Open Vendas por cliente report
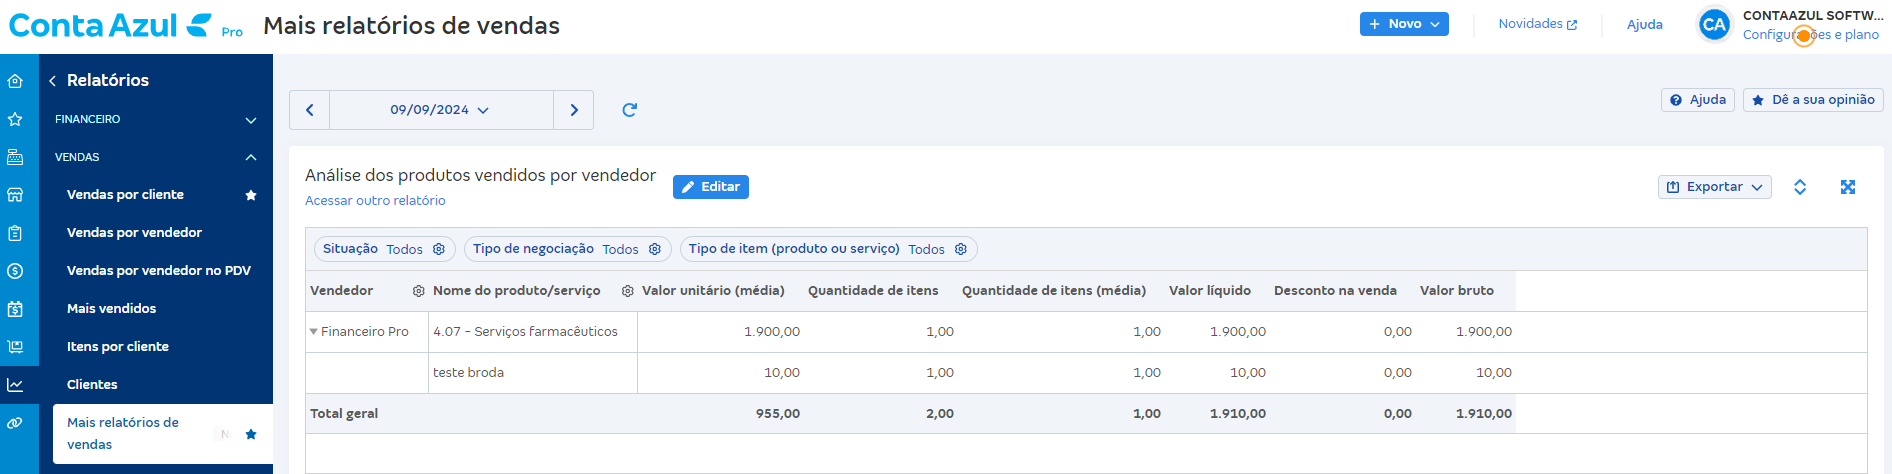The image size is (1892, 474). 125,195
